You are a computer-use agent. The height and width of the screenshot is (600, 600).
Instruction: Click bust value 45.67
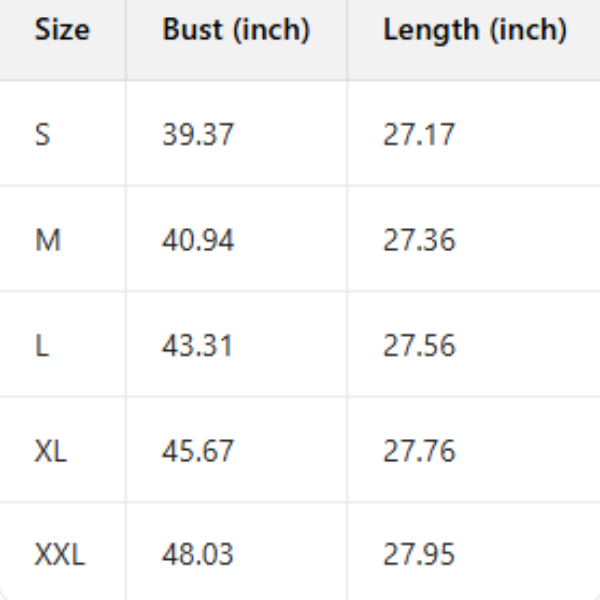[198, 451]
